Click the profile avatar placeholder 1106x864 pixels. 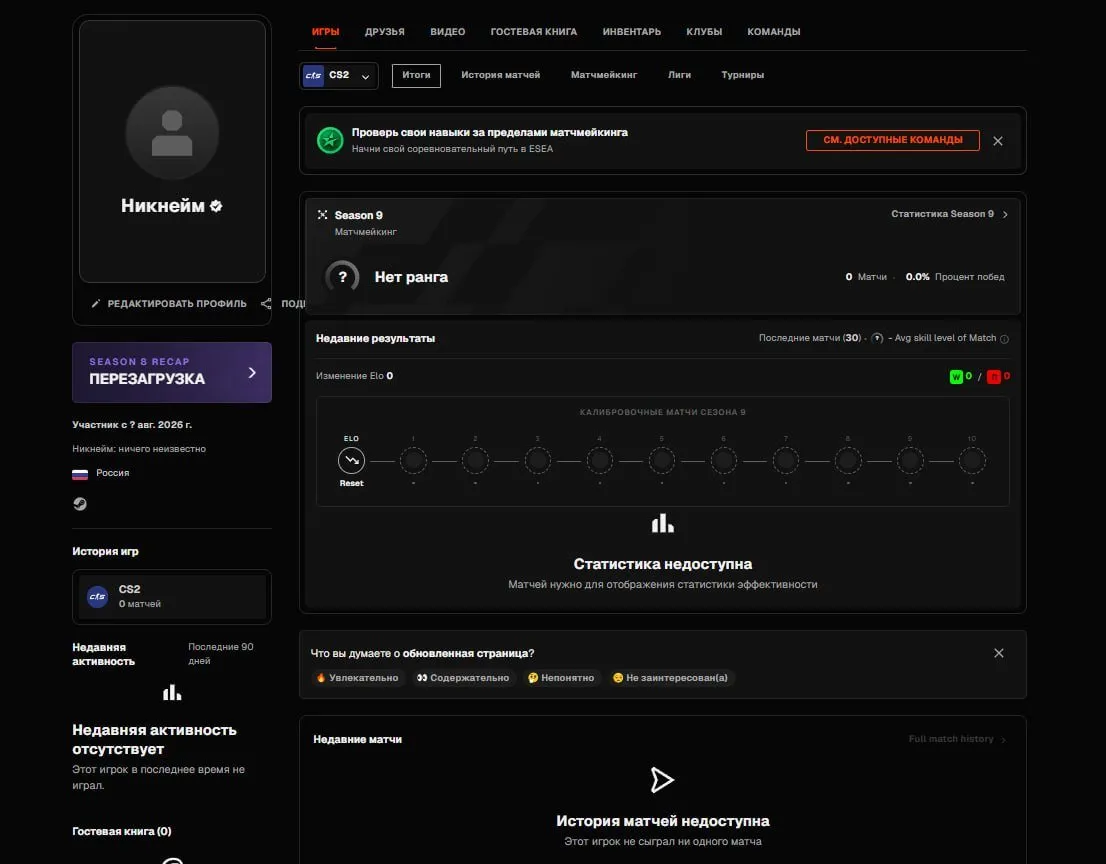[172, 133]
